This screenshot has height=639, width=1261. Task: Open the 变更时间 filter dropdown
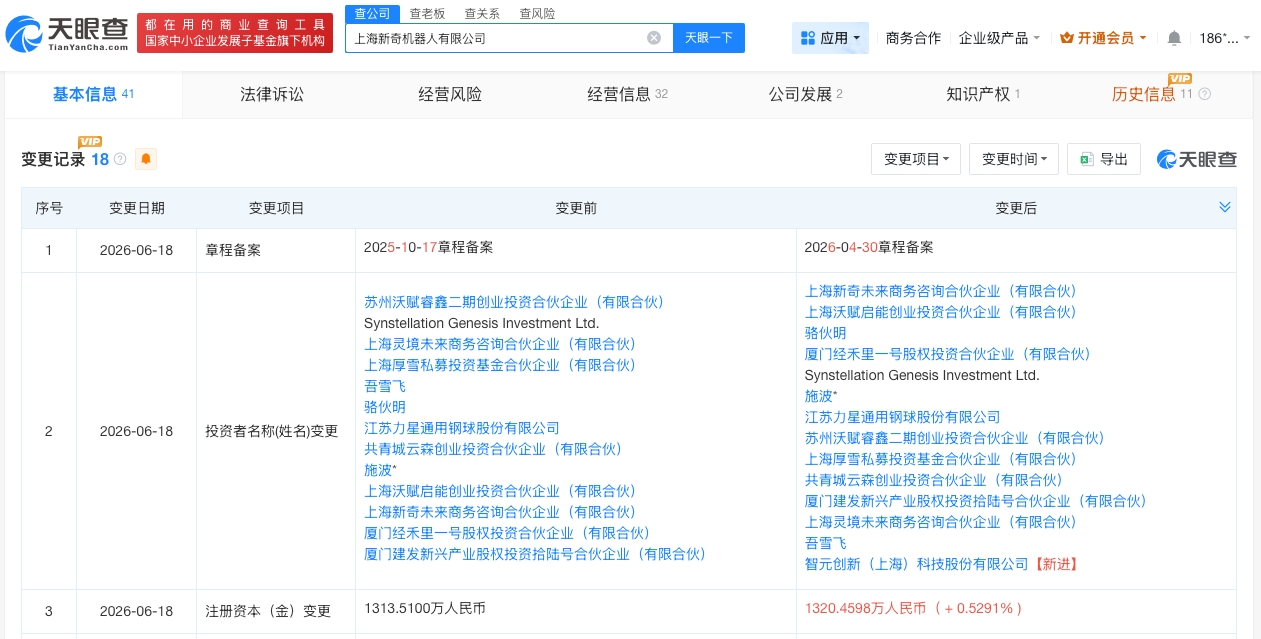pyautogui.click(x=1014, y=159)
